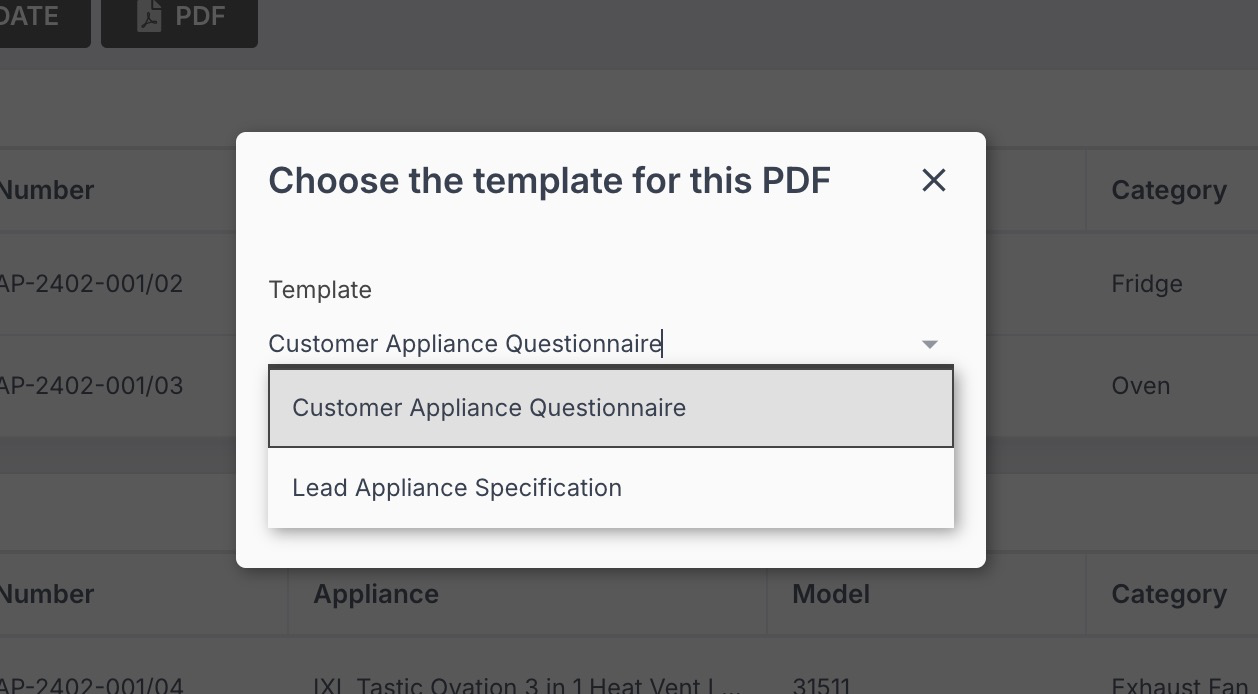Select the Oven category cell
1258x694 pixels.
[x=1140, y=386]
